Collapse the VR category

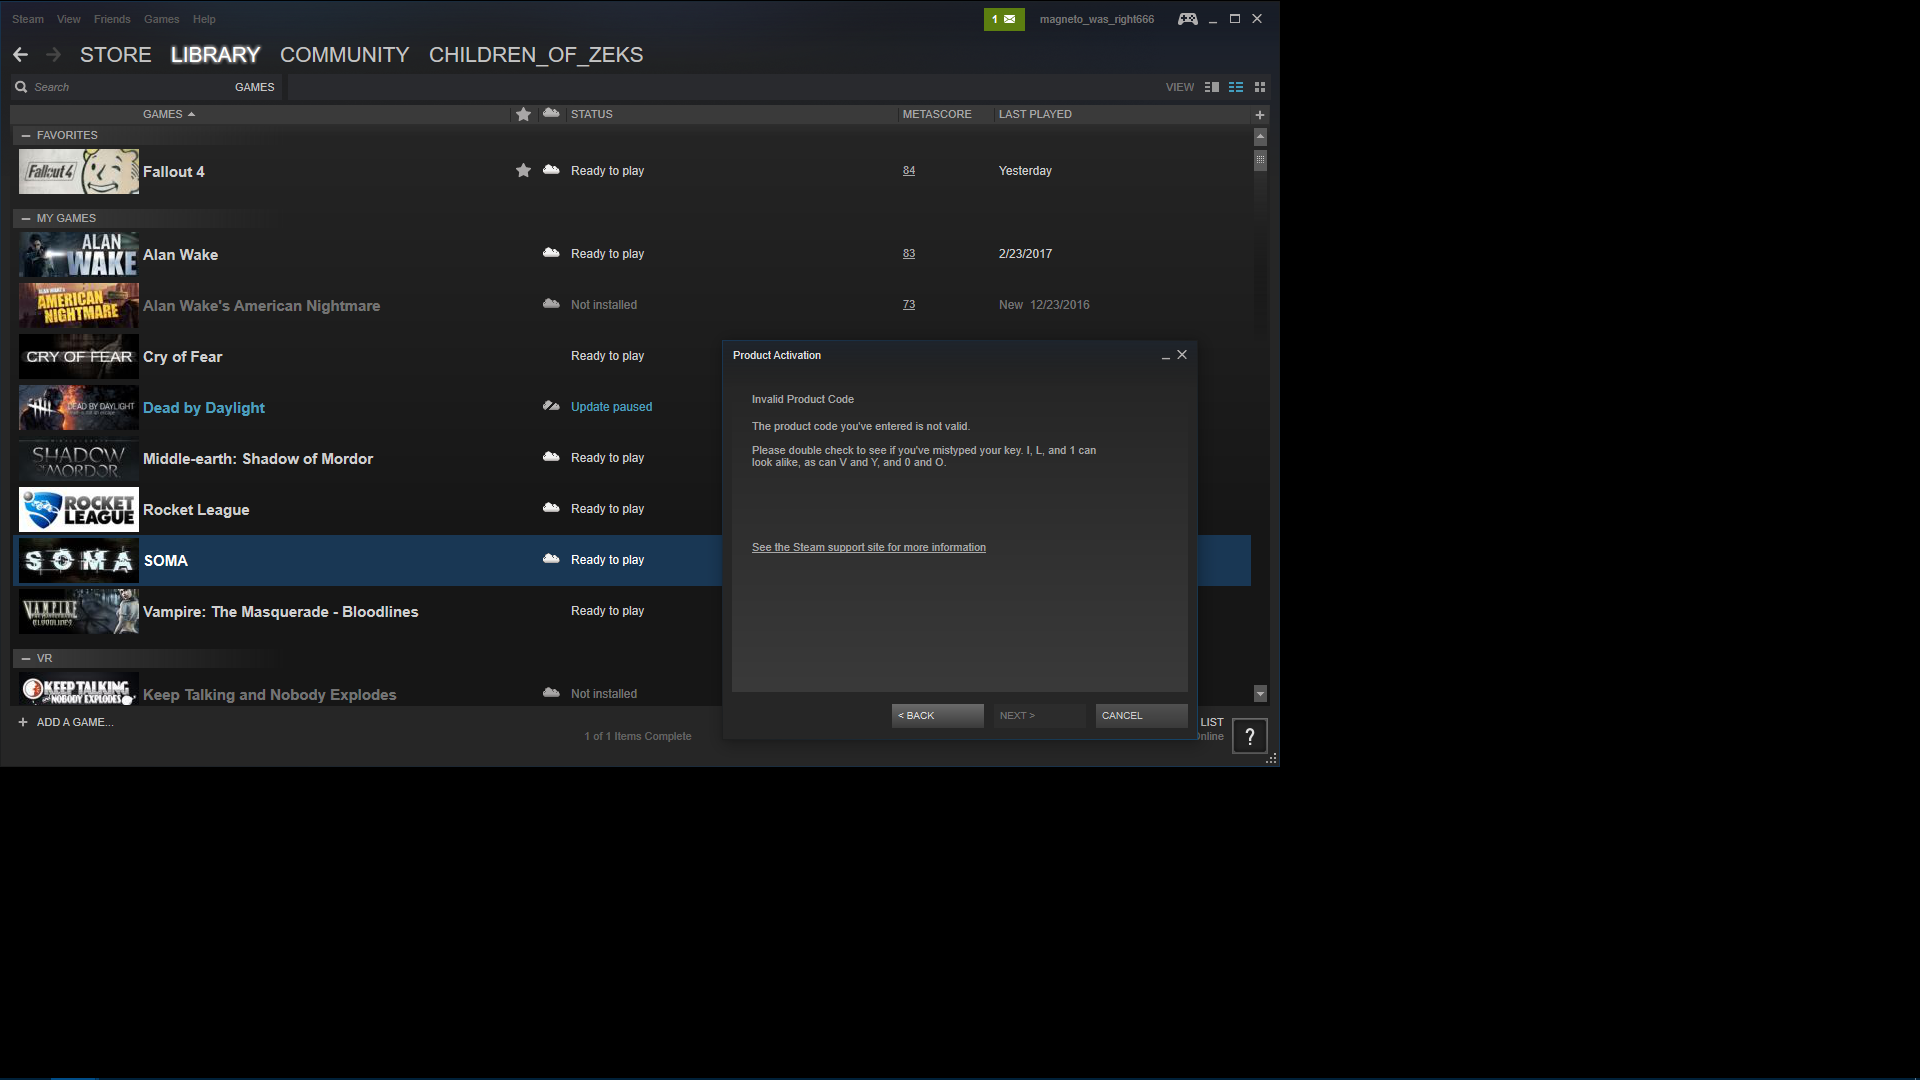pyautogui.click(x=26, y=658)
